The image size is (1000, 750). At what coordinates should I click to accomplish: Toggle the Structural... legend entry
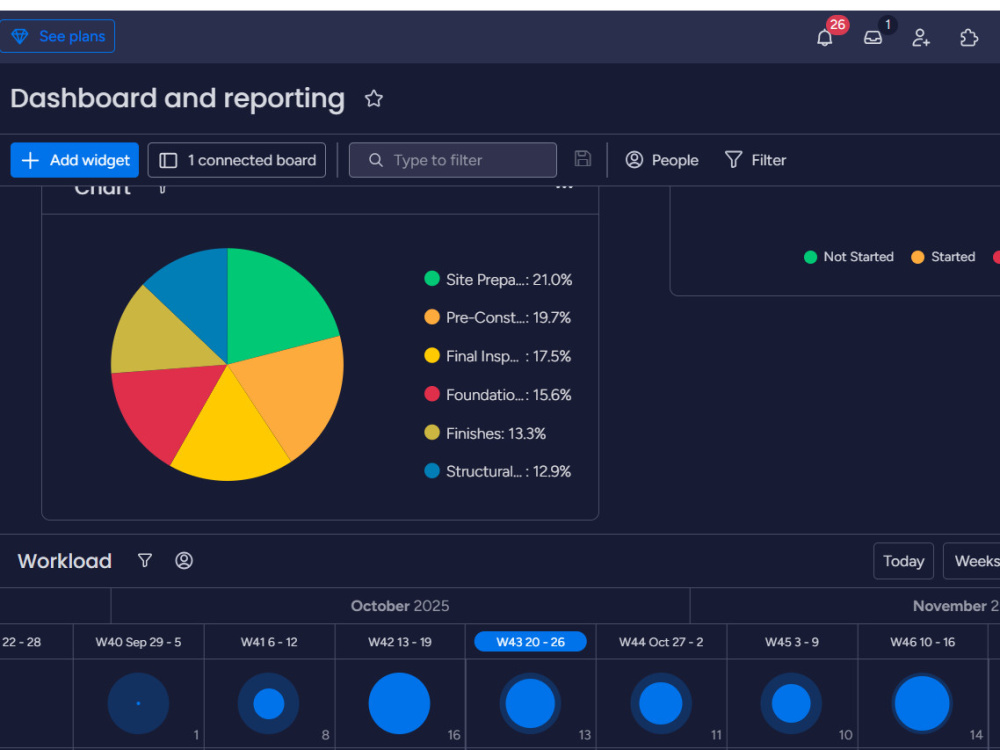pos(497,471)
